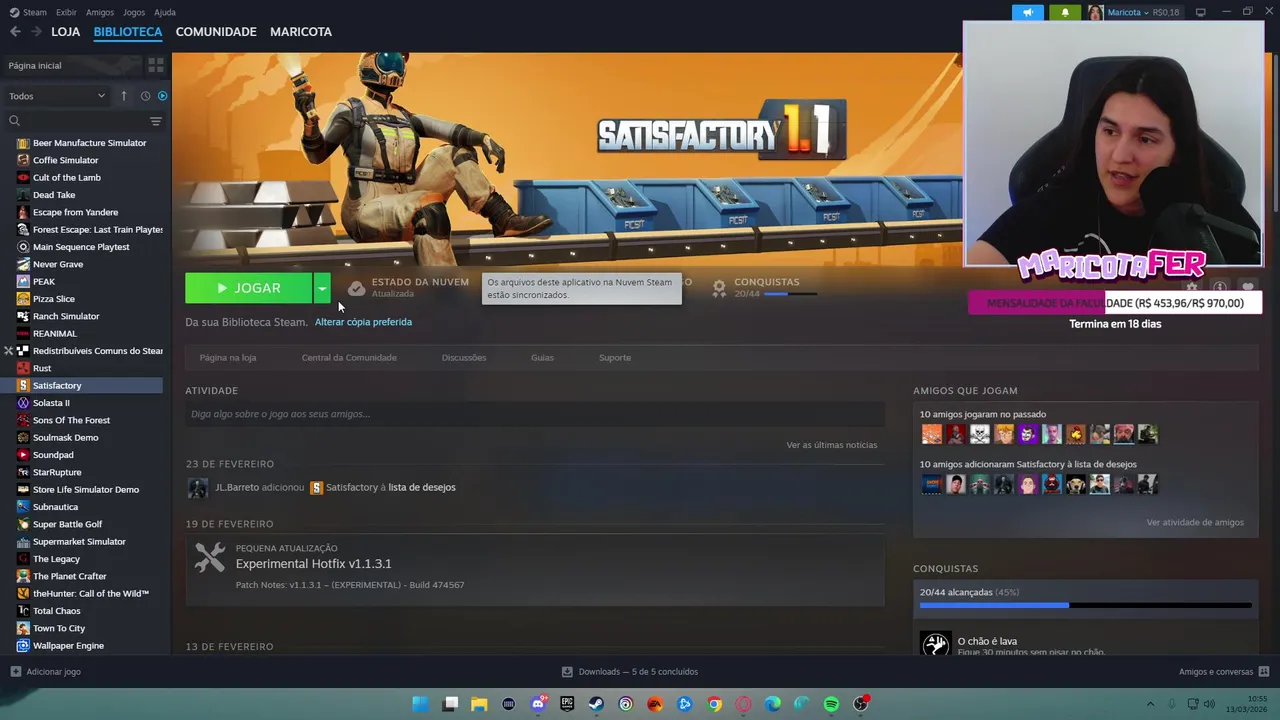
Task: Click the library search magnifier icon
Action: (x=14, y=121)
